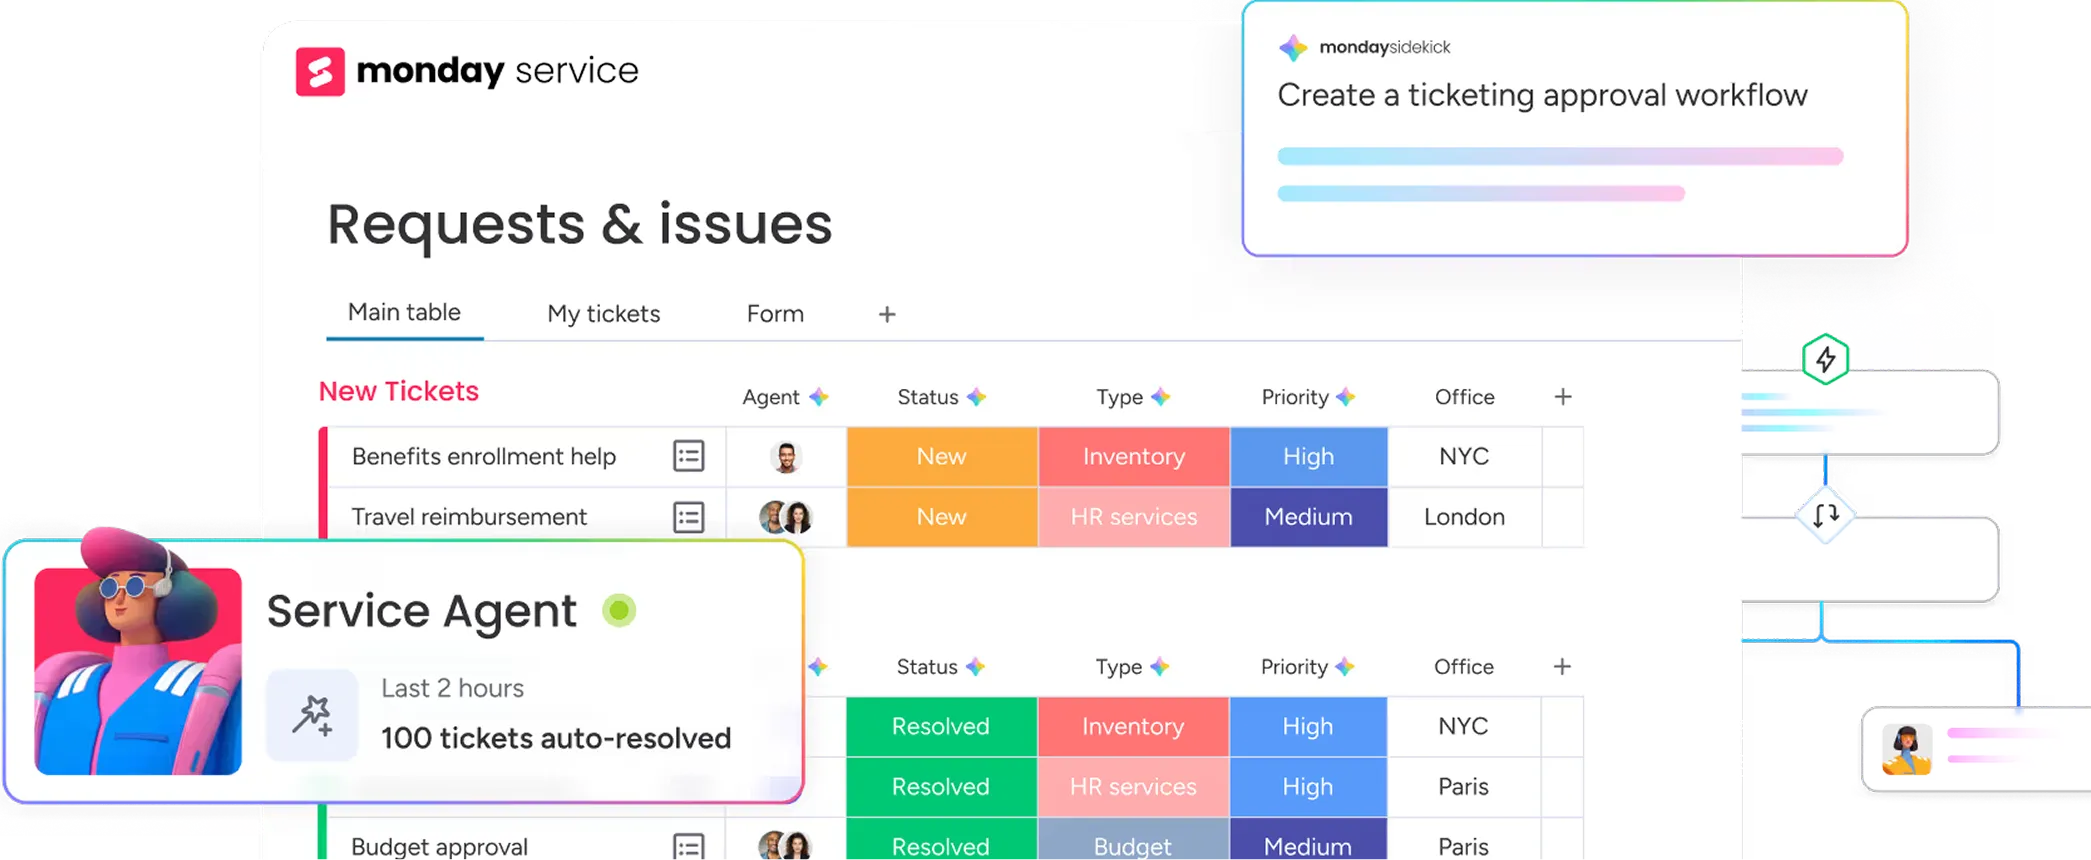Click the green online status dot

619,610
